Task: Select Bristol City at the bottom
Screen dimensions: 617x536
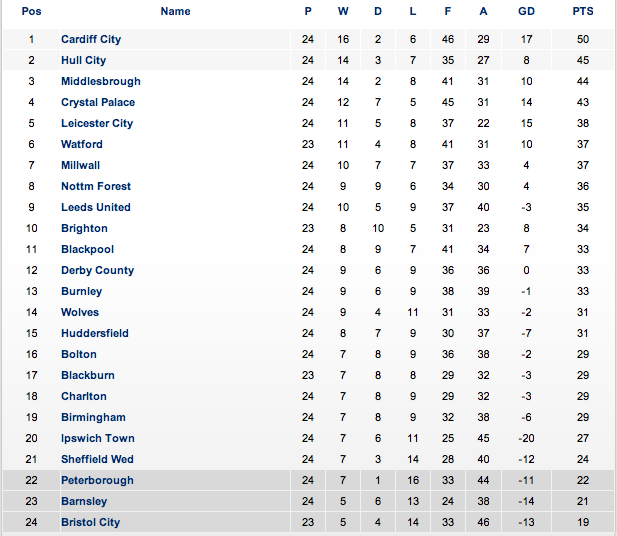Action: point(90,522)
